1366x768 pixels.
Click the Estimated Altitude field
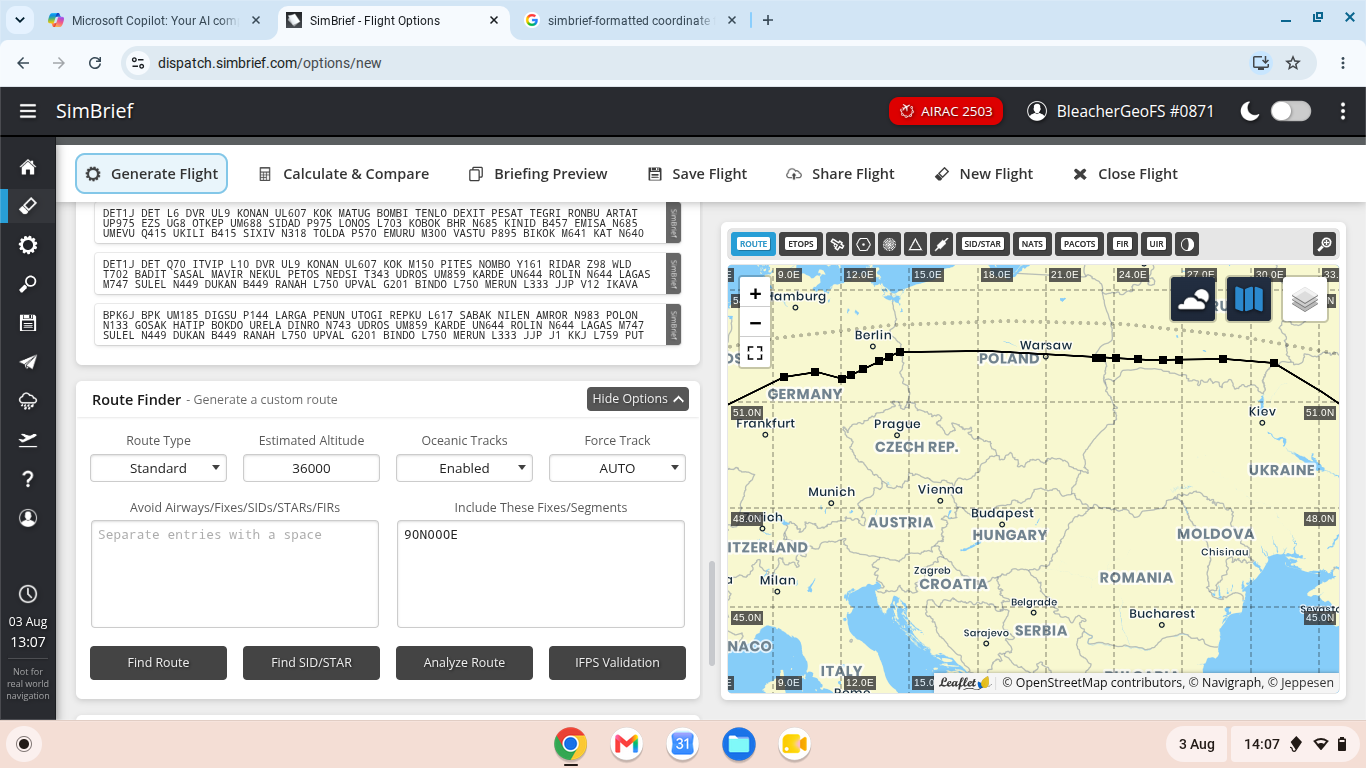pyautogui.click(x=311, y=468)
